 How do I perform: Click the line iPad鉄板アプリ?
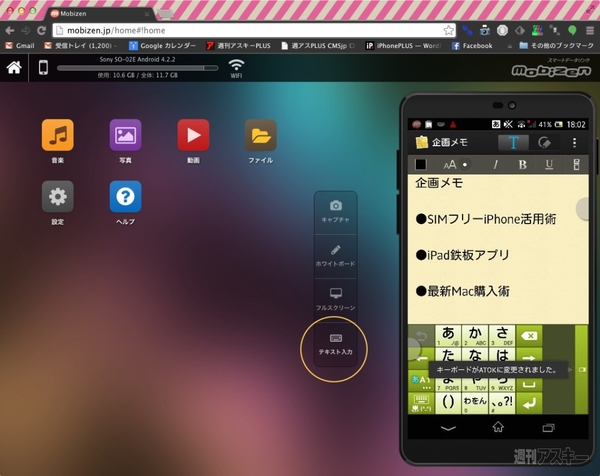pyautogui.click(x=463, y=255)
